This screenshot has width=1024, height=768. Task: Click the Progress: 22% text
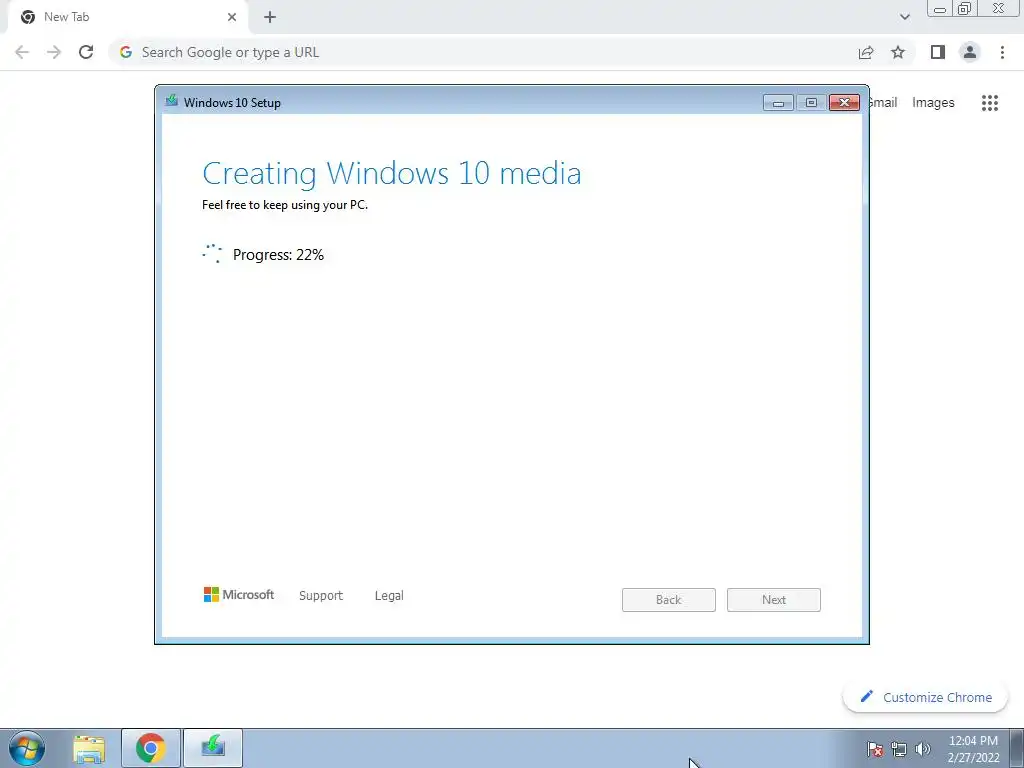pos(278,255)
